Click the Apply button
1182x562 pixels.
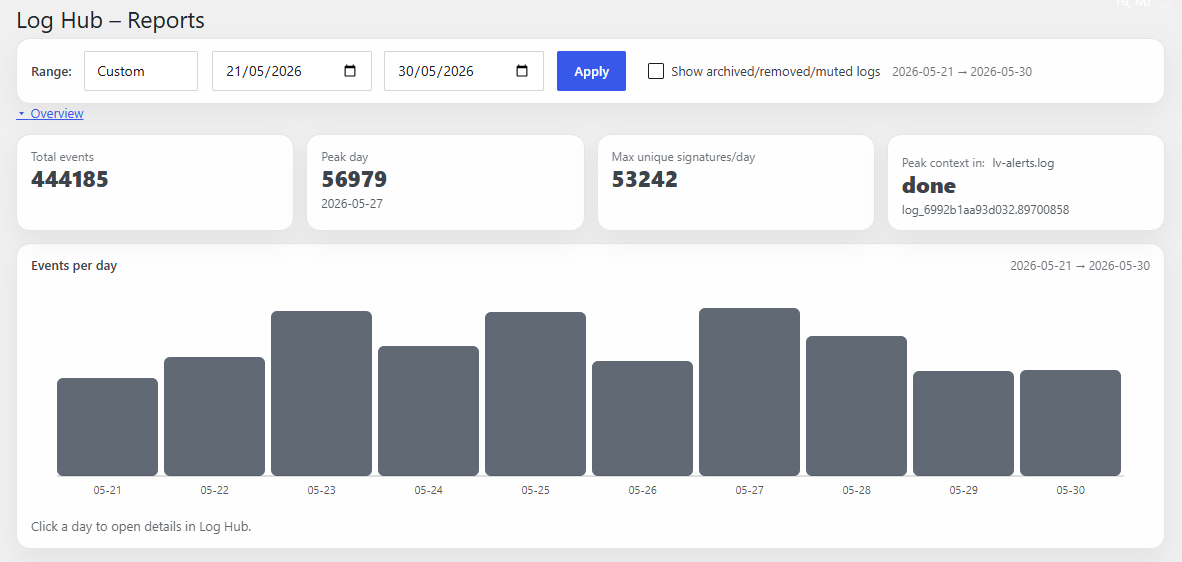pyautogui.click(x=591, y=71)
